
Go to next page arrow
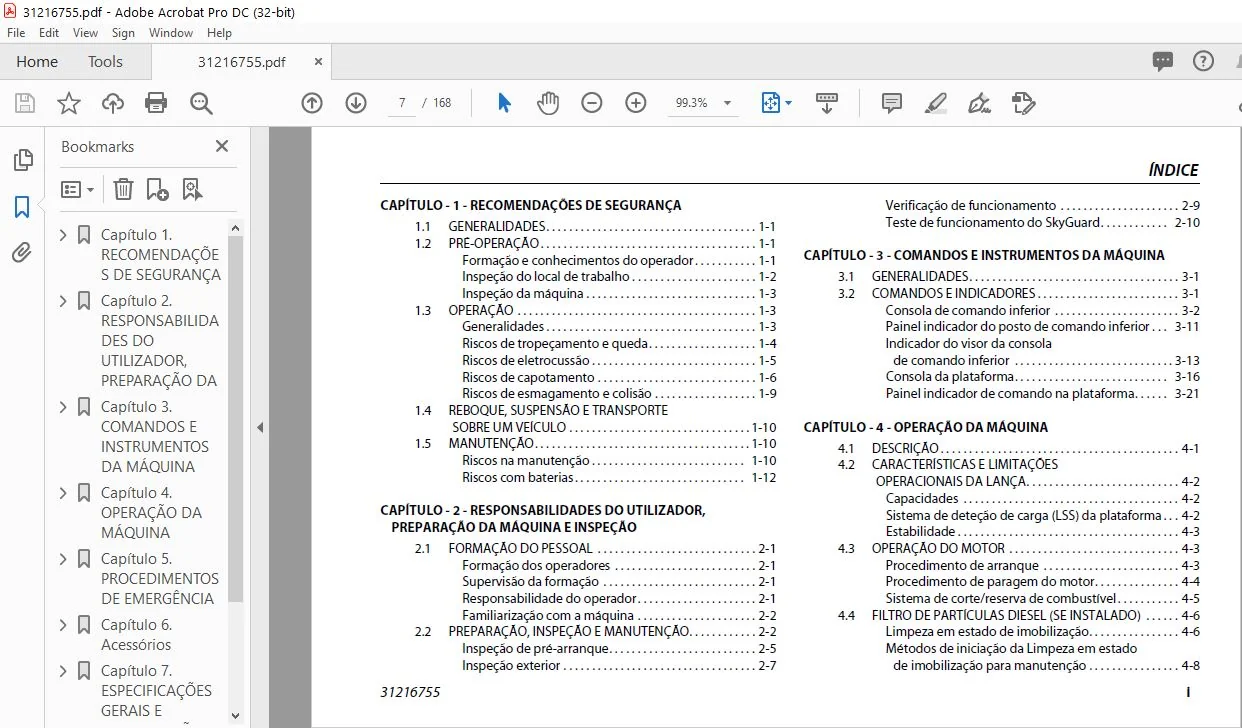[356, 103]
